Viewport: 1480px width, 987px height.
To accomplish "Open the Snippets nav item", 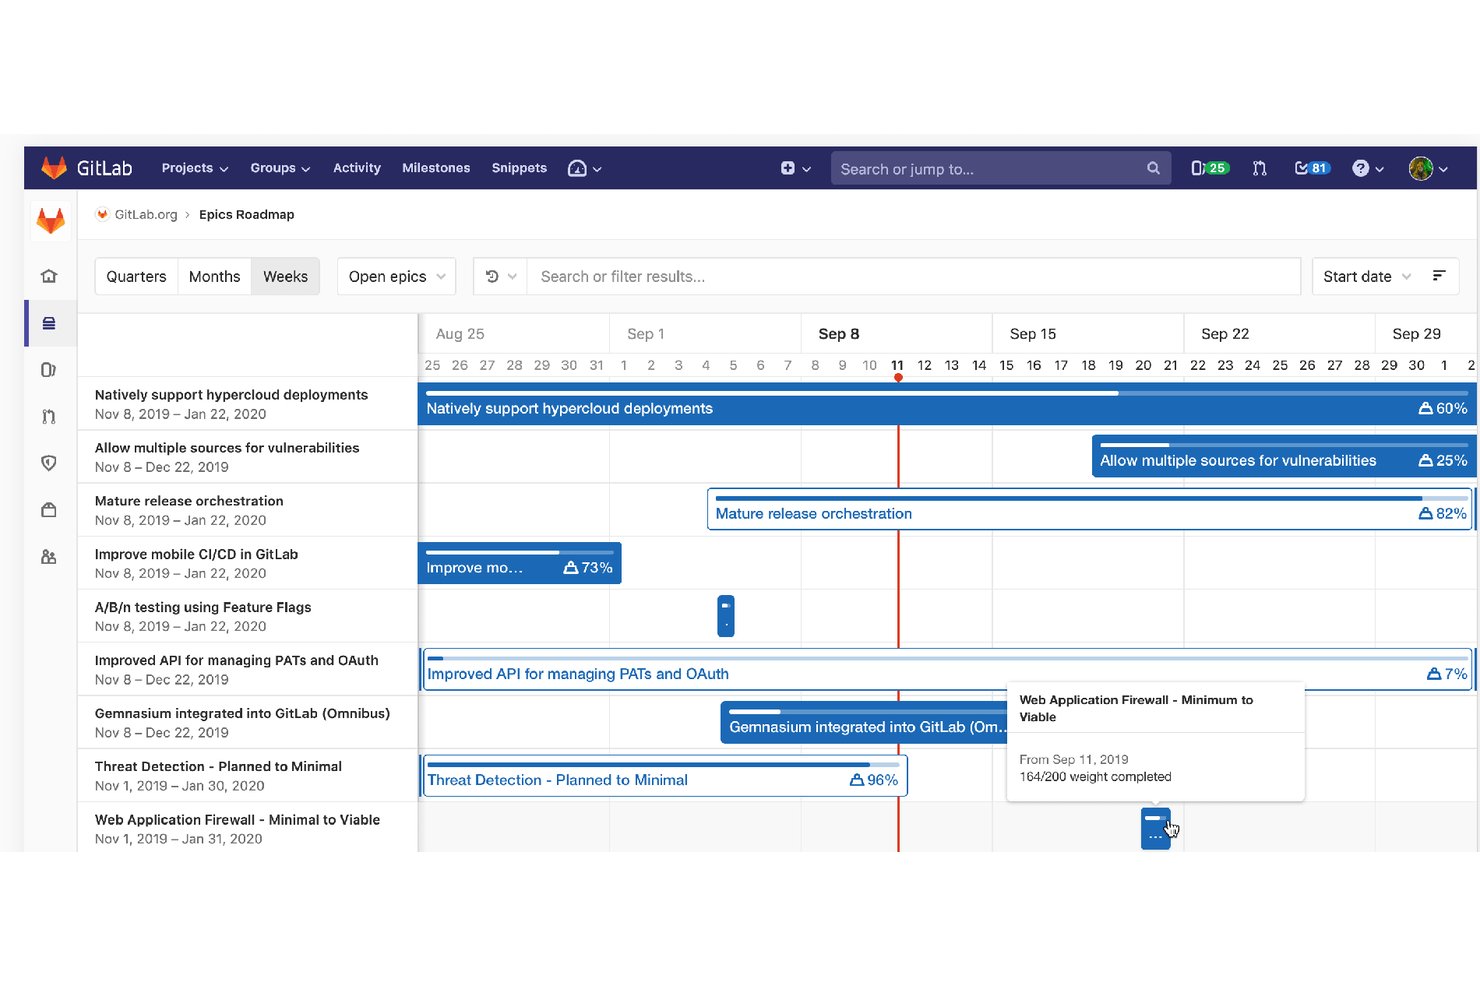I will (x=519, y=168).
